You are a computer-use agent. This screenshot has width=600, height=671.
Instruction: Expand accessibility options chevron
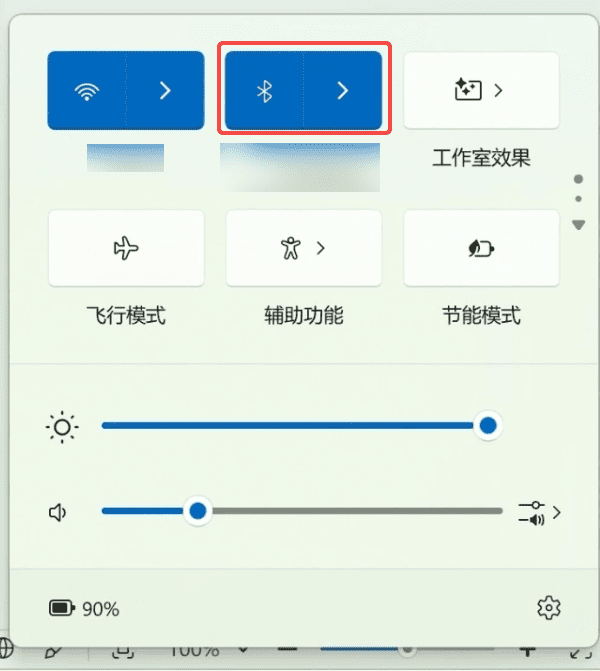(x=321, y=248)
